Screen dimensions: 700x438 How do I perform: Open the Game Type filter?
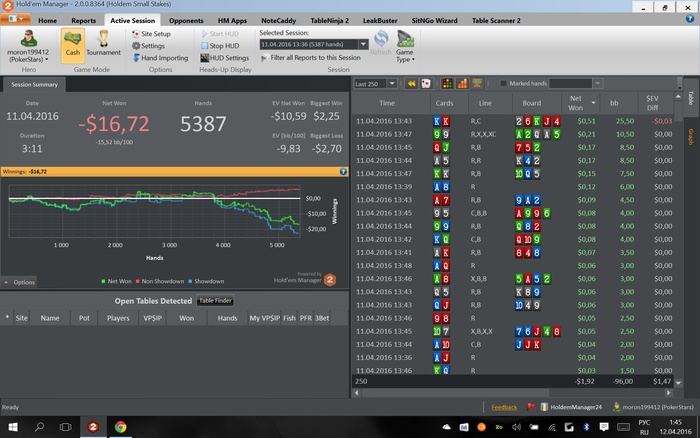[x=405, y=46]
